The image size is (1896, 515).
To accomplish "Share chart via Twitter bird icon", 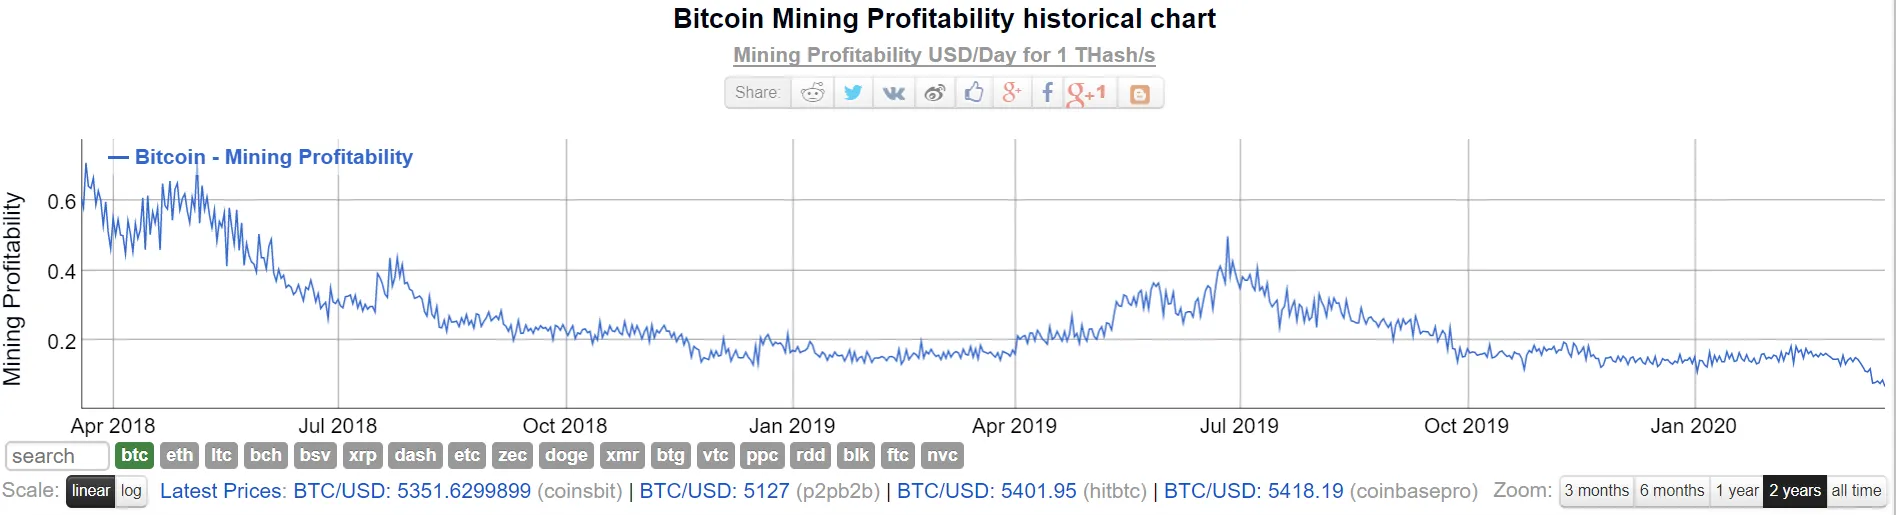I will click(x=853, y=93).
